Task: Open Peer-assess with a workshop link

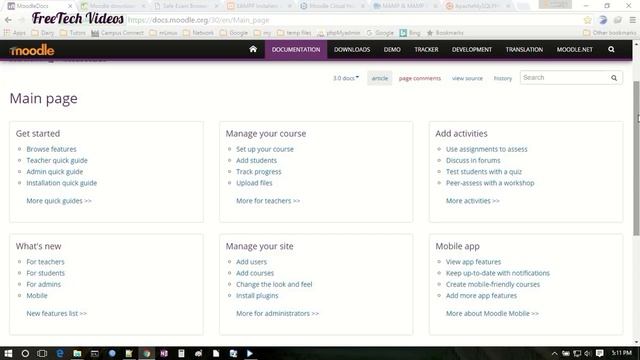Action: pos(490,183)
